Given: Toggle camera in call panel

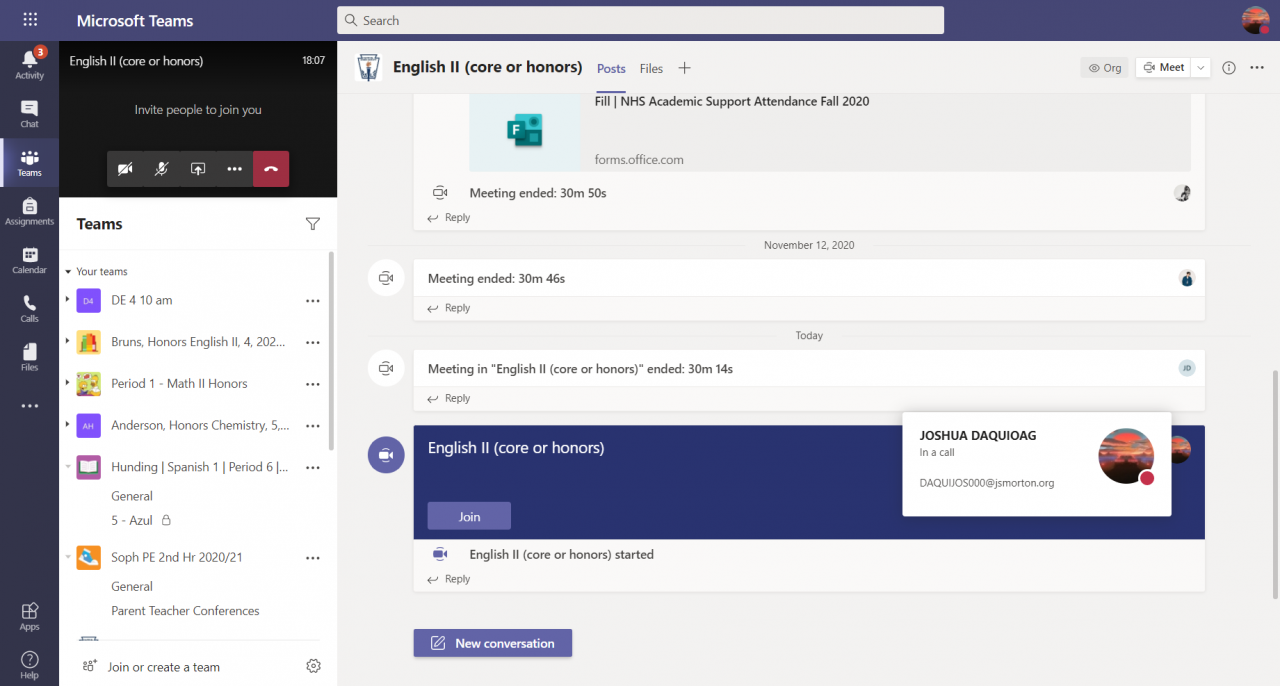Looking at the screenshot, I should point(125,169).
